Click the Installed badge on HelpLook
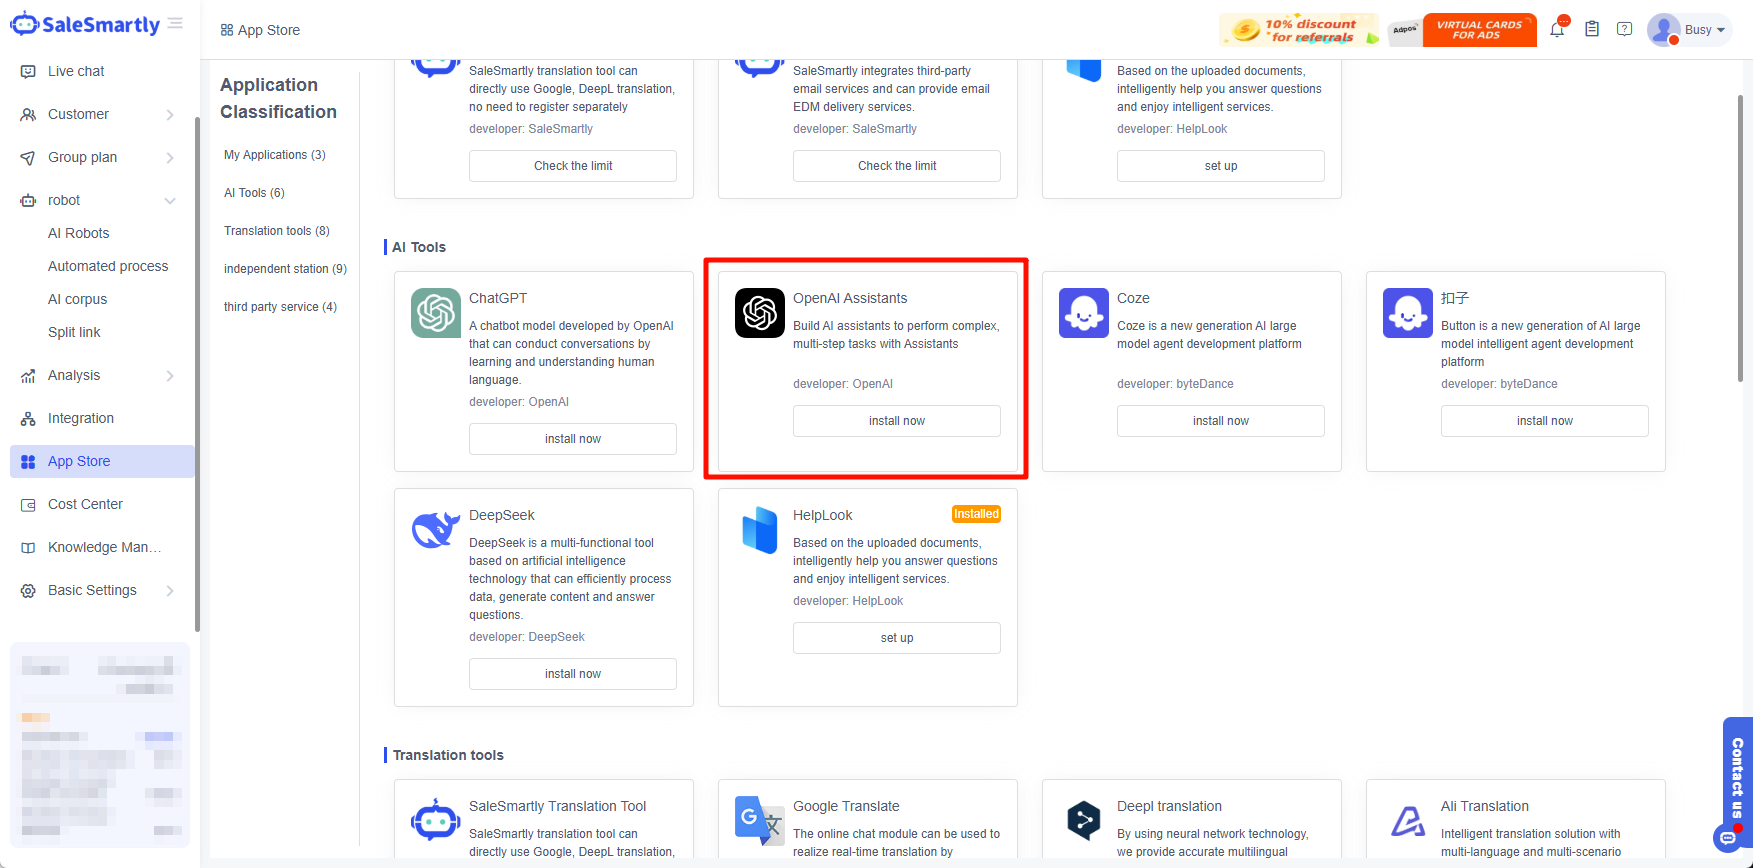1753x868 pixels. (976, 514)
